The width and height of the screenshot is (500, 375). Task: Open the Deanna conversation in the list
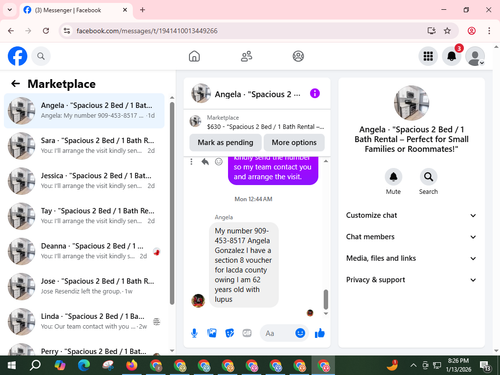click(84, 251)
